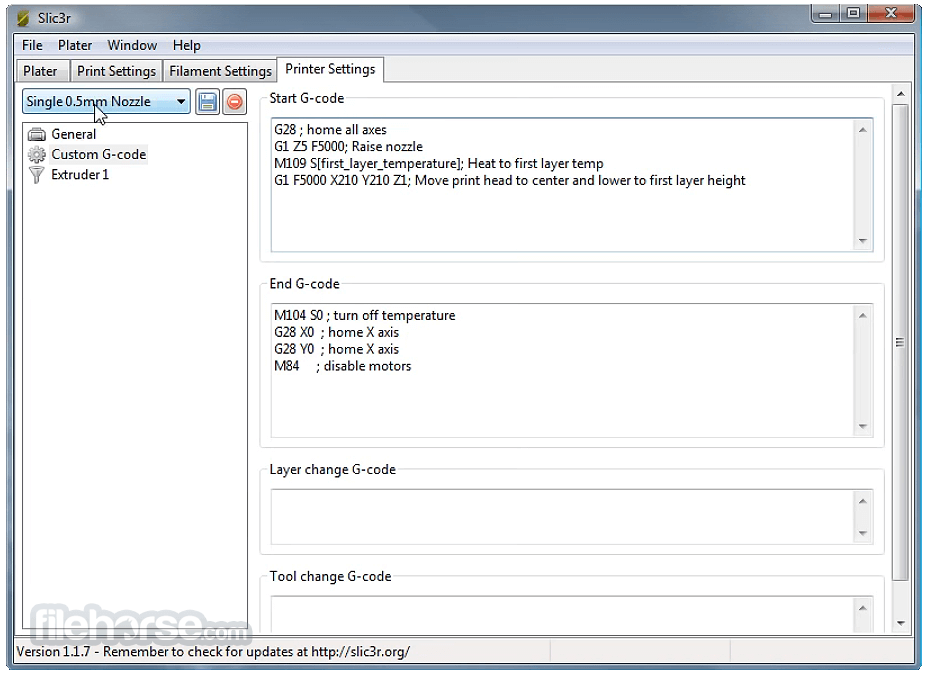Click Layer change G-code scroll down arrow
926x676 pixels.
863,533
